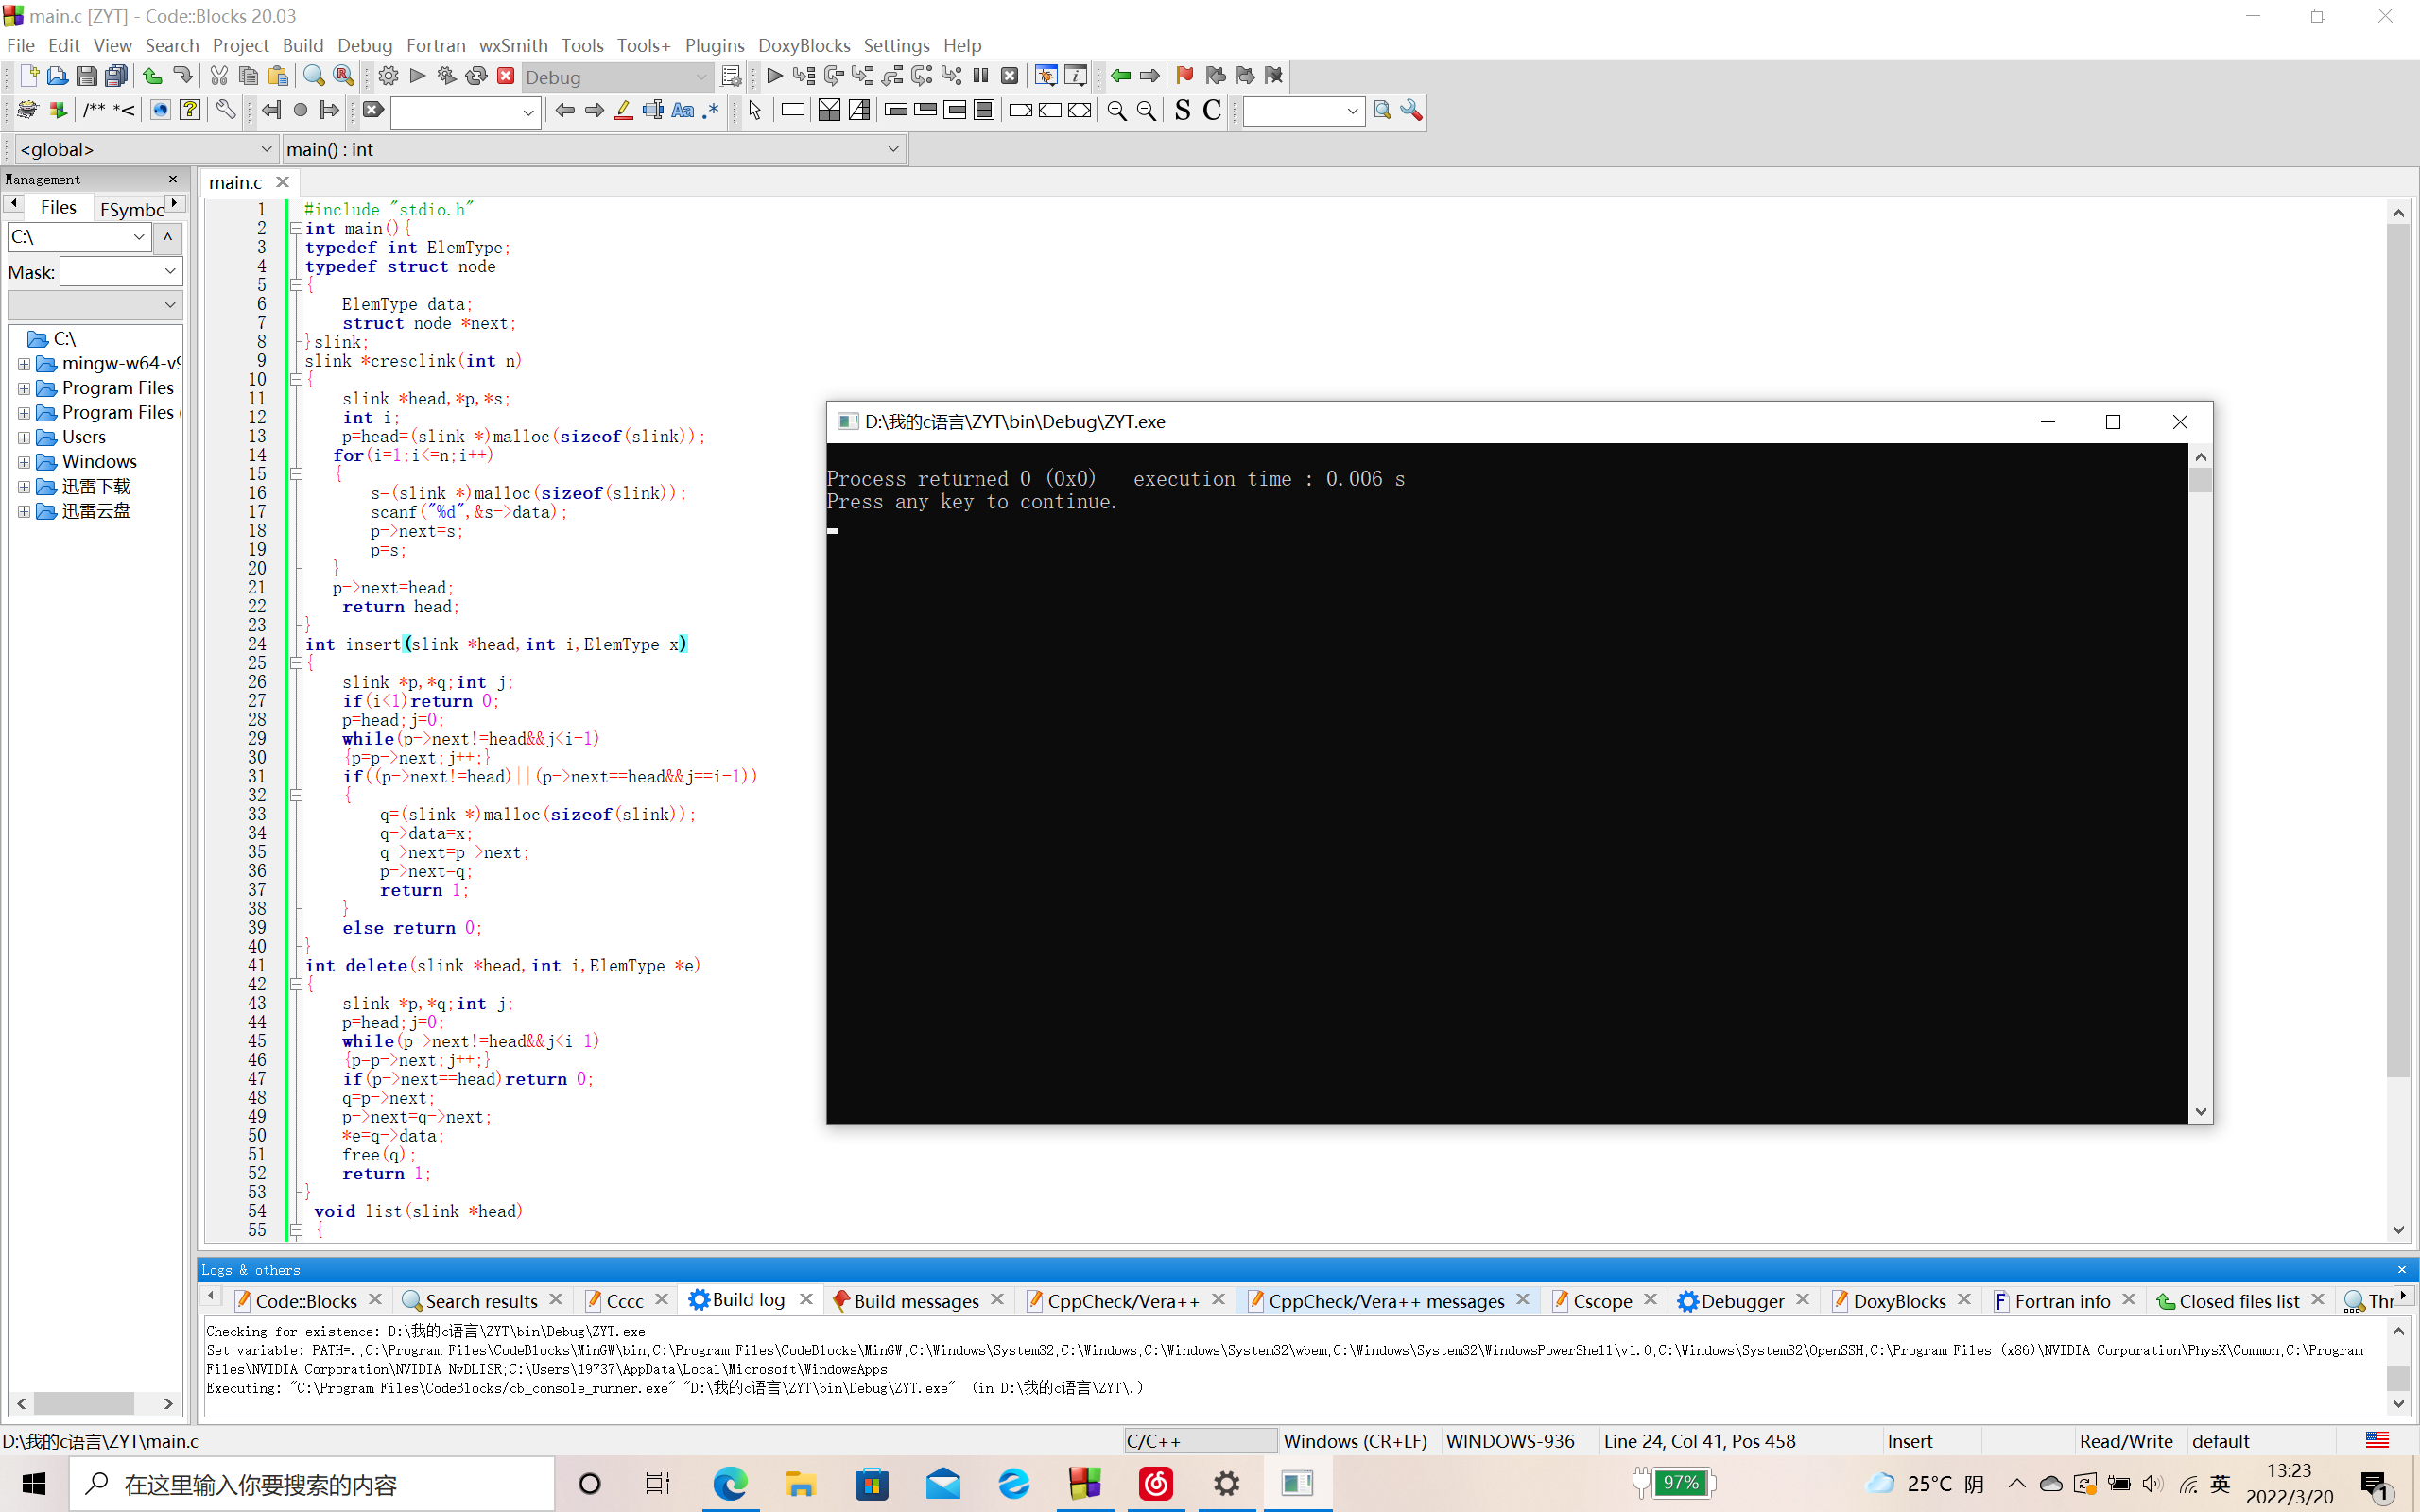This screenshot has height=1512, width=2420.
Task: Open the Build menu
Action: pos(302,45)
